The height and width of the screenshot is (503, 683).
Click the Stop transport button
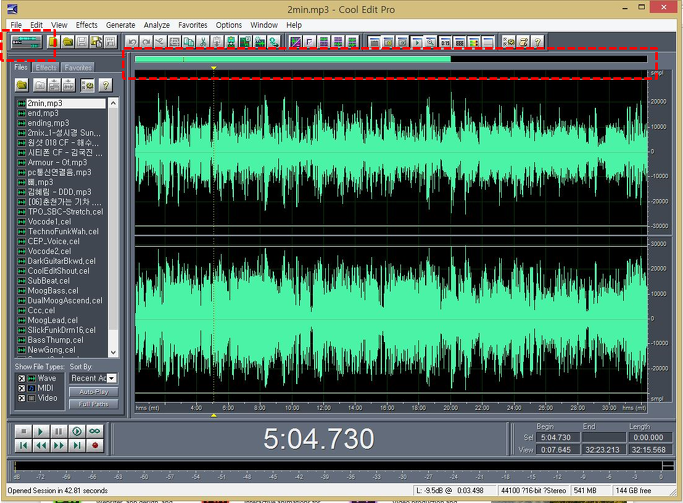(24, 431)
